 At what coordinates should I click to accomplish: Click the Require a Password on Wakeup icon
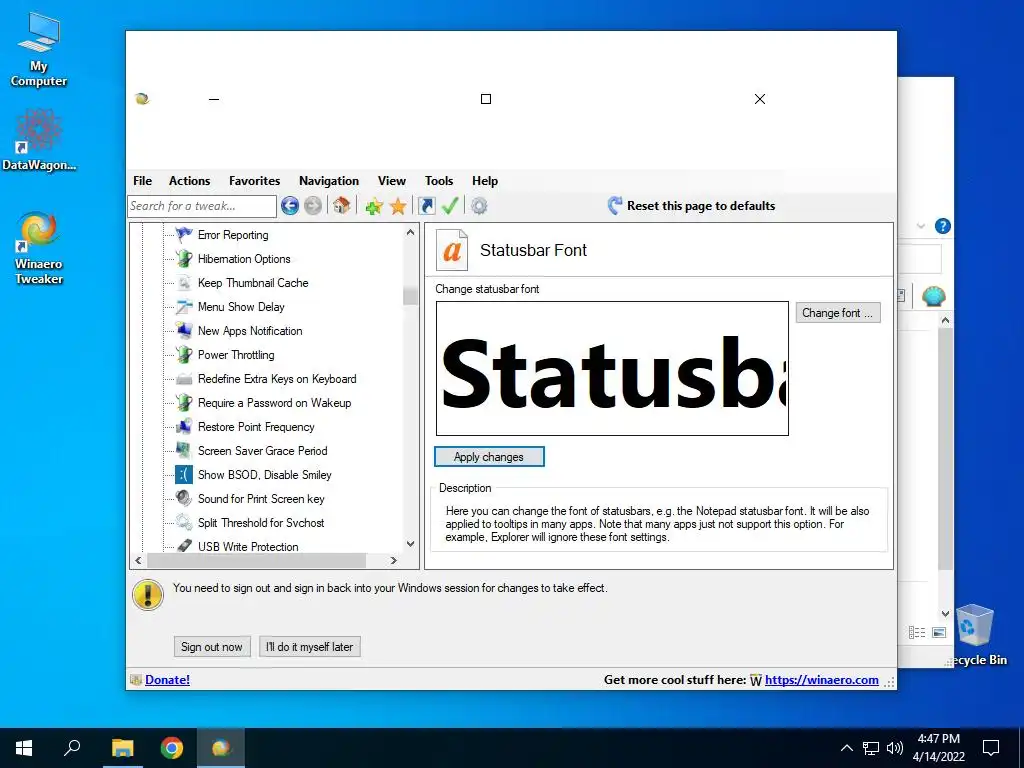pos(184,402)
